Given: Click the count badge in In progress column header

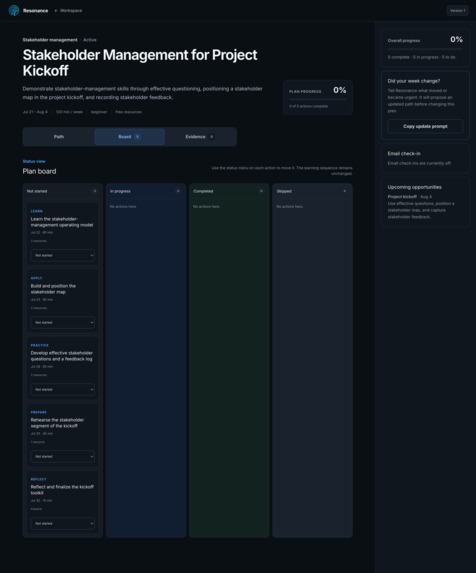Looking at the screenshot, I should click(x=178, y=191).
